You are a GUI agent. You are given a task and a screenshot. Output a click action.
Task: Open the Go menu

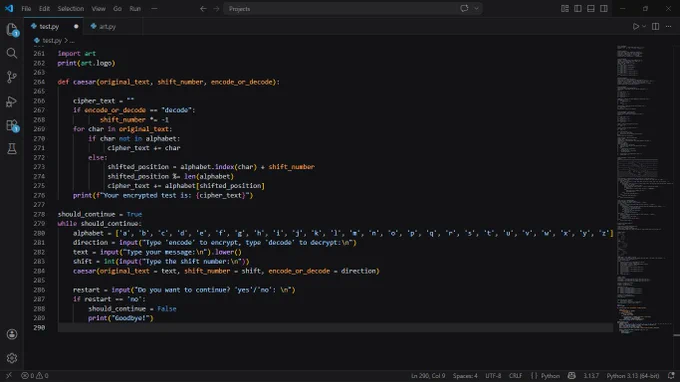click(117, 9)
